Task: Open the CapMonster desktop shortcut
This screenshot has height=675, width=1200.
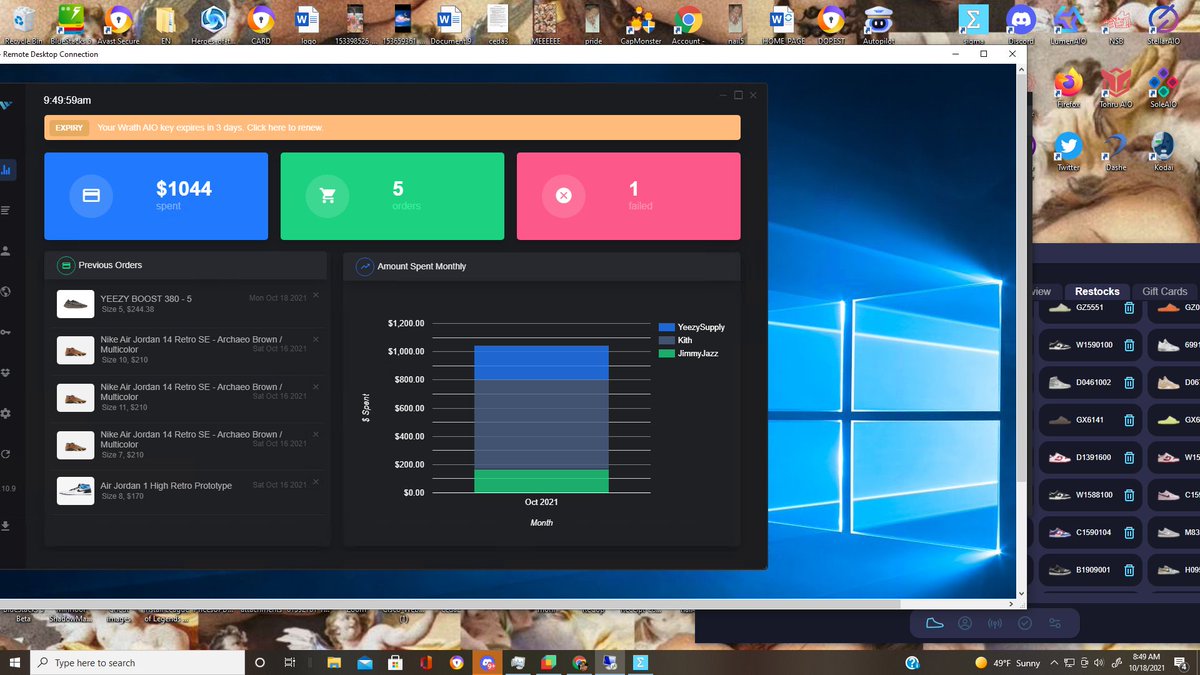Action: pyautogui.click(x=640, y=24)
